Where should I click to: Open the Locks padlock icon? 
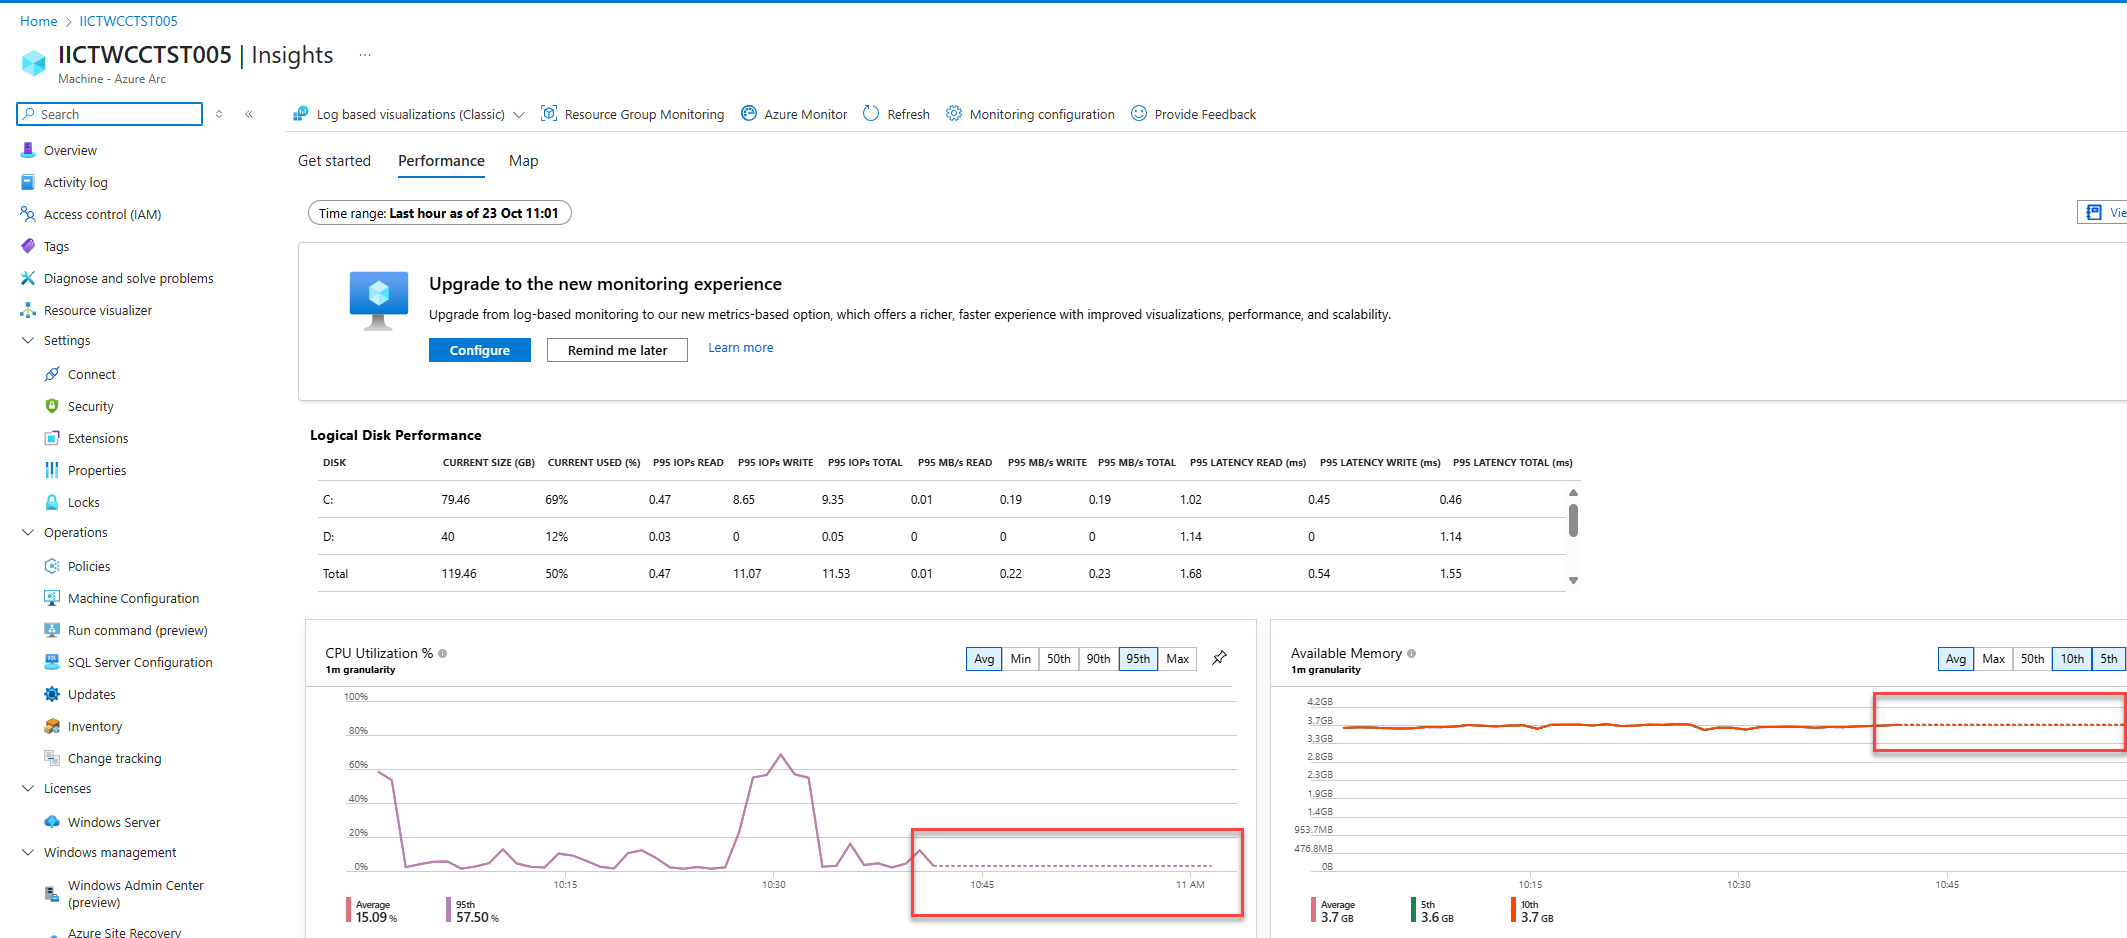coord(52,502)
